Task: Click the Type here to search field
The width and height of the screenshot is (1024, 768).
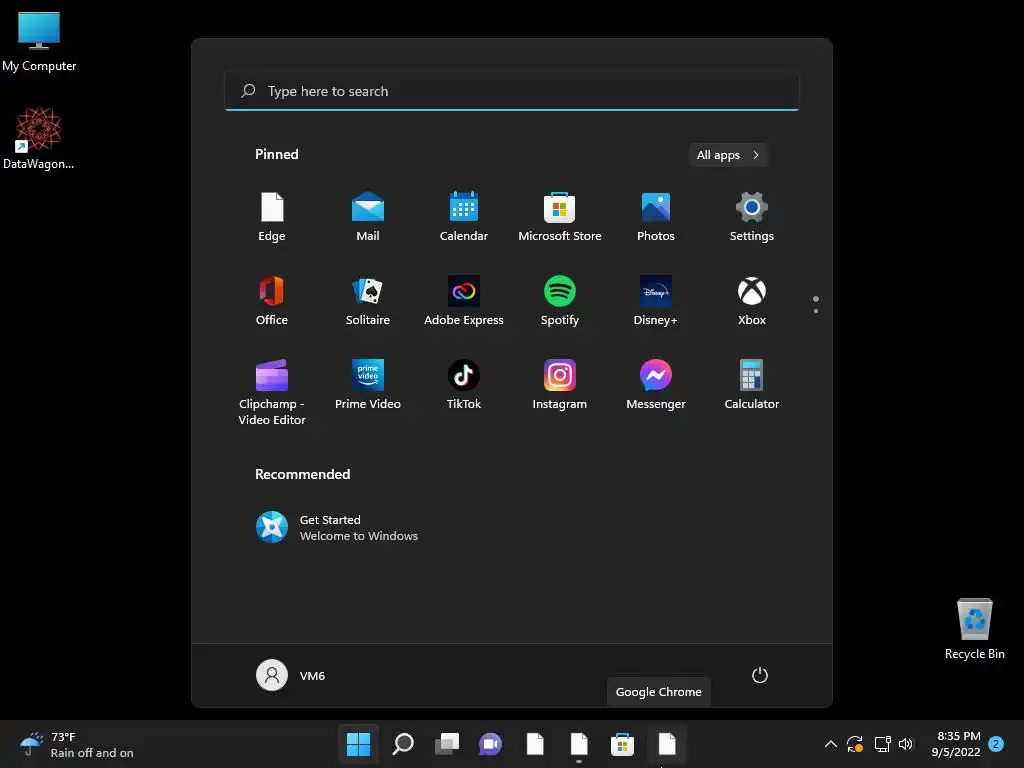Action: (512, 91)
